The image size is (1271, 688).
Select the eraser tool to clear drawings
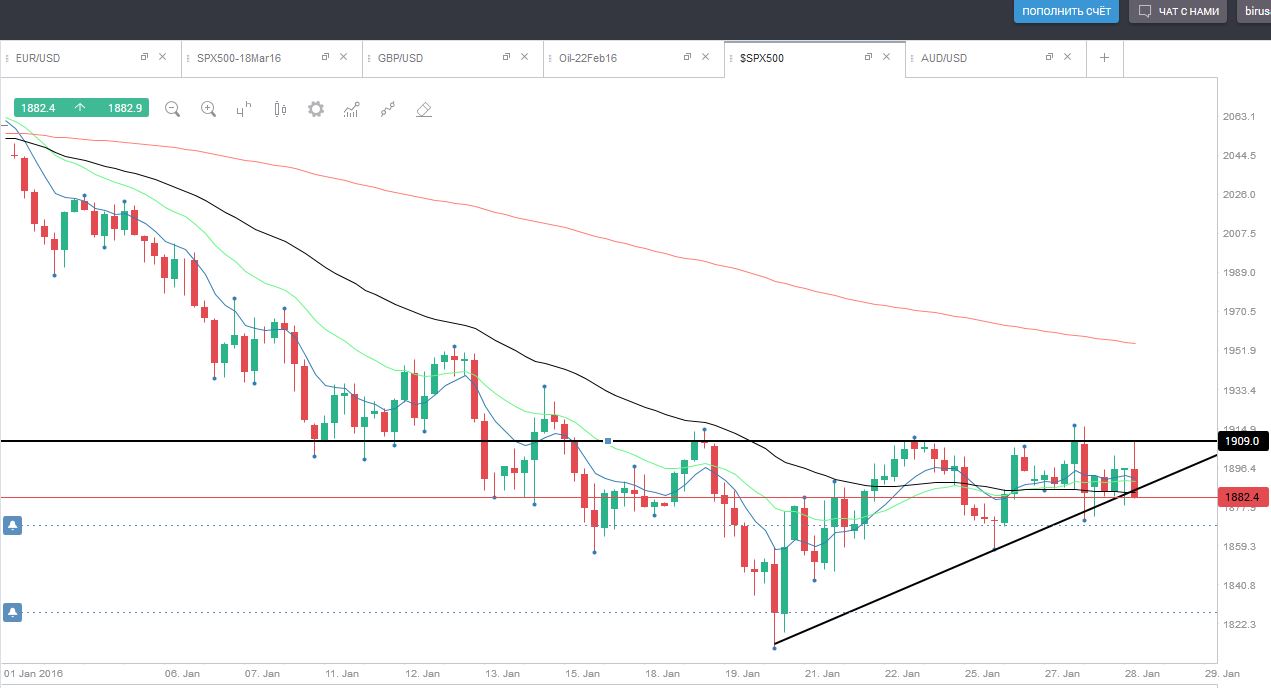(x=424, y=109)
